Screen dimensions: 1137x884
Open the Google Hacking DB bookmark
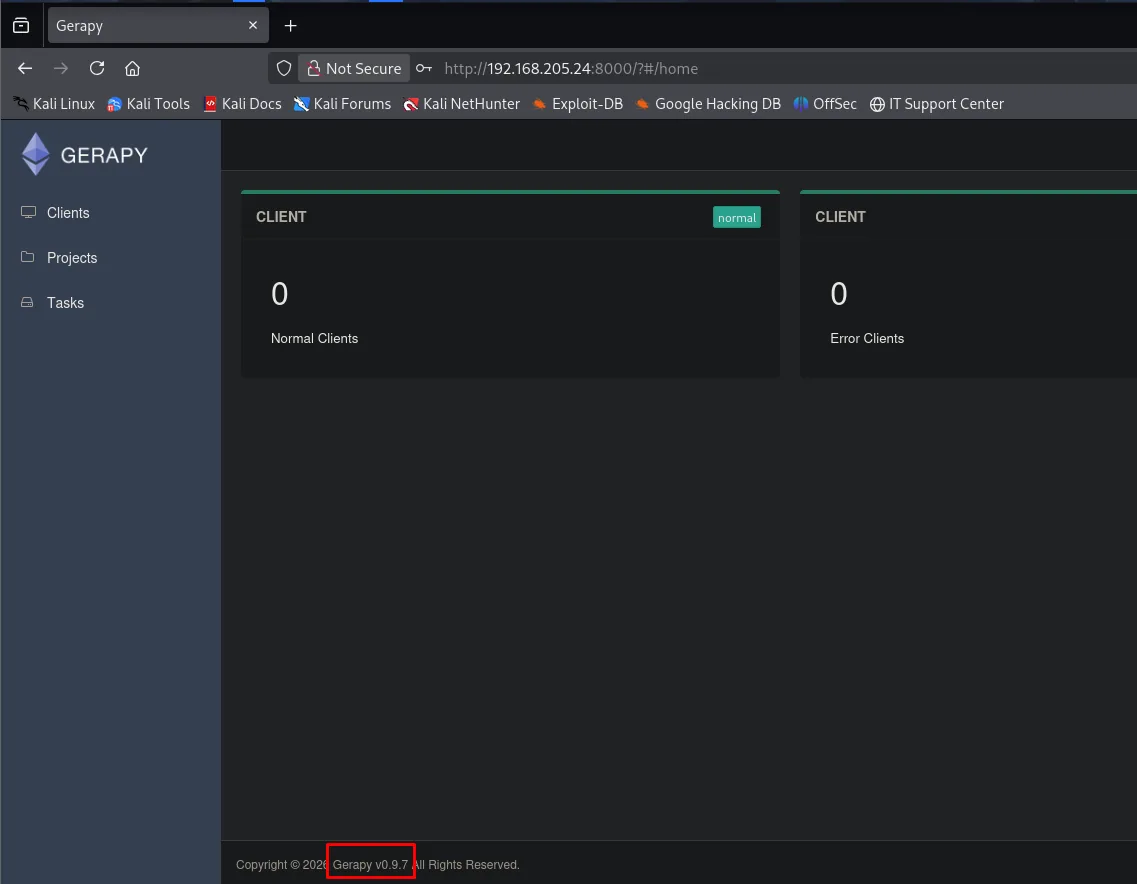pyautogui.click(x=708, y=104)
